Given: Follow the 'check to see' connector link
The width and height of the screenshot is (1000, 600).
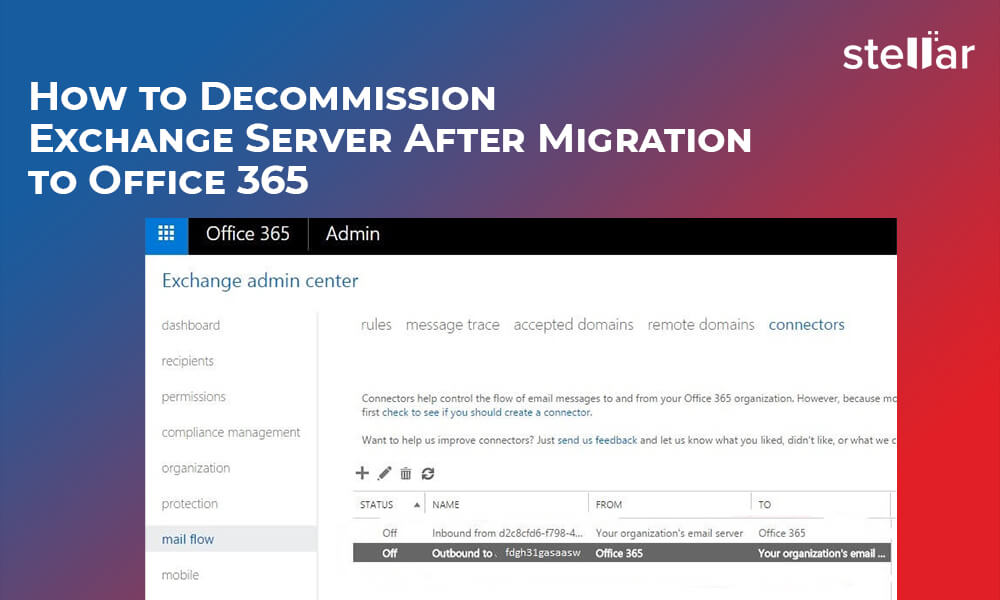Looking at the screenshot, I should click(x=411, y=412).
